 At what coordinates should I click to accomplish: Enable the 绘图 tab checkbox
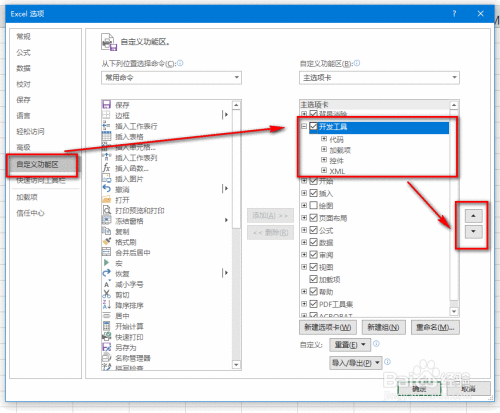[x=313, y=205]
